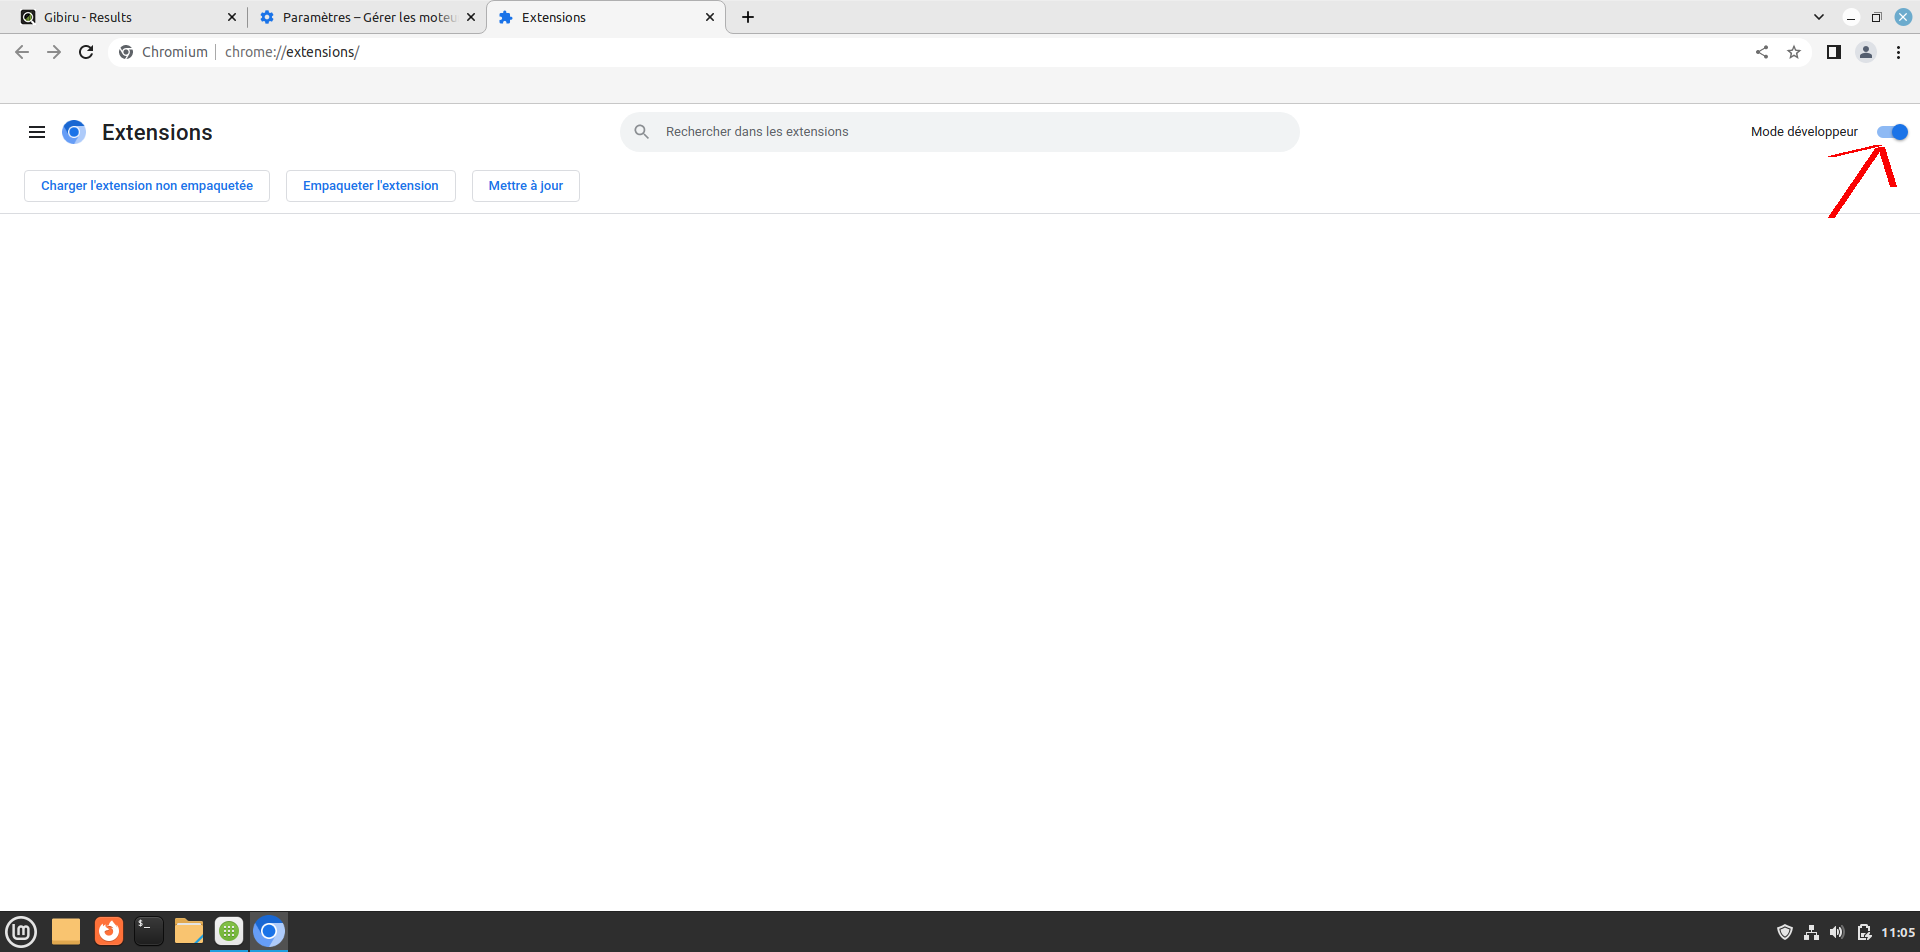Close the Paramètres tab
This screenshot has width=1920, height=952.
pos(471,17)
